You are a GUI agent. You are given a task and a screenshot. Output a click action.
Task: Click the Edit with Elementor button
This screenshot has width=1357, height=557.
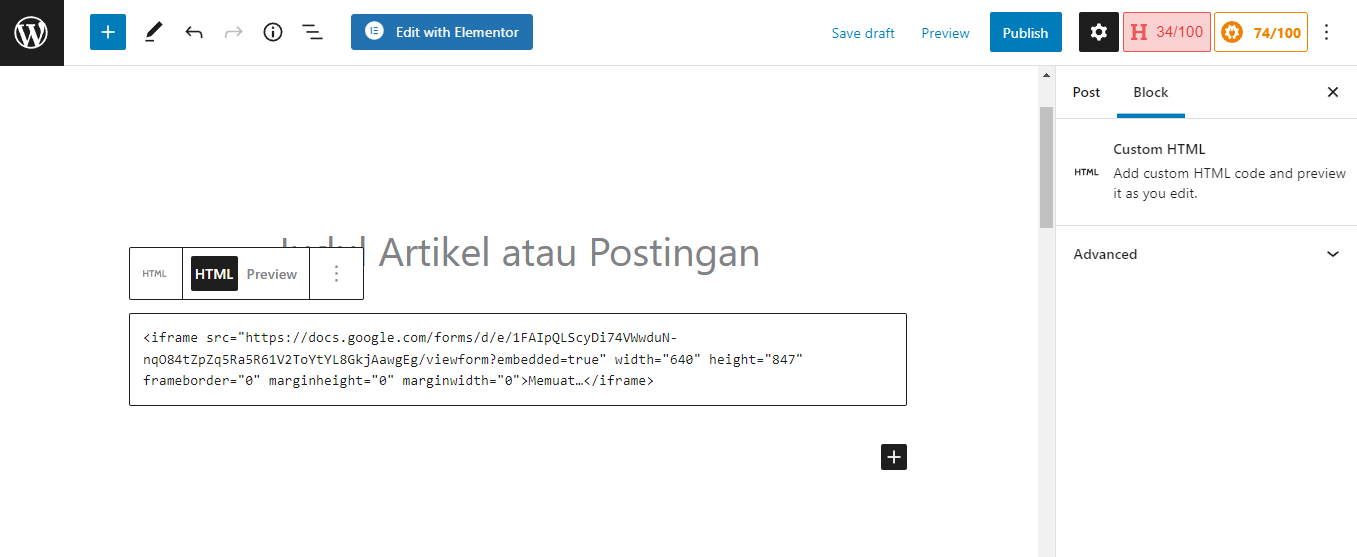(442, 32)
